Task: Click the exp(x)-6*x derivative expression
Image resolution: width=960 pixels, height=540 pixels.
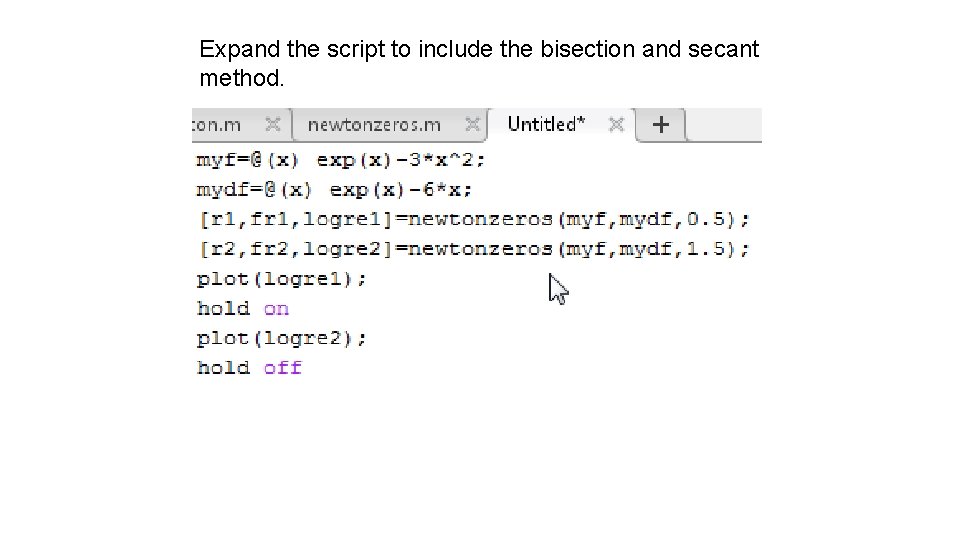Action: coord(397,189)
